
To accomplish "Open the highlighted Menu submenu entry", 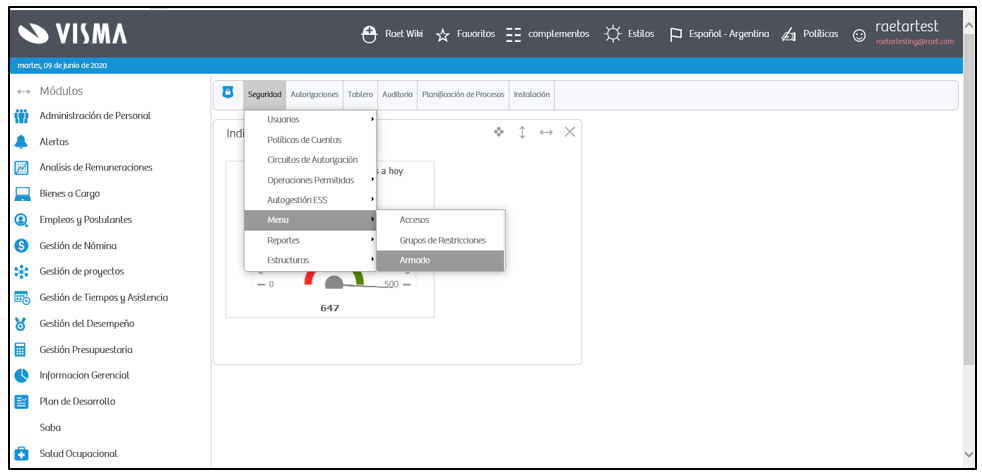I will [310, 220].
